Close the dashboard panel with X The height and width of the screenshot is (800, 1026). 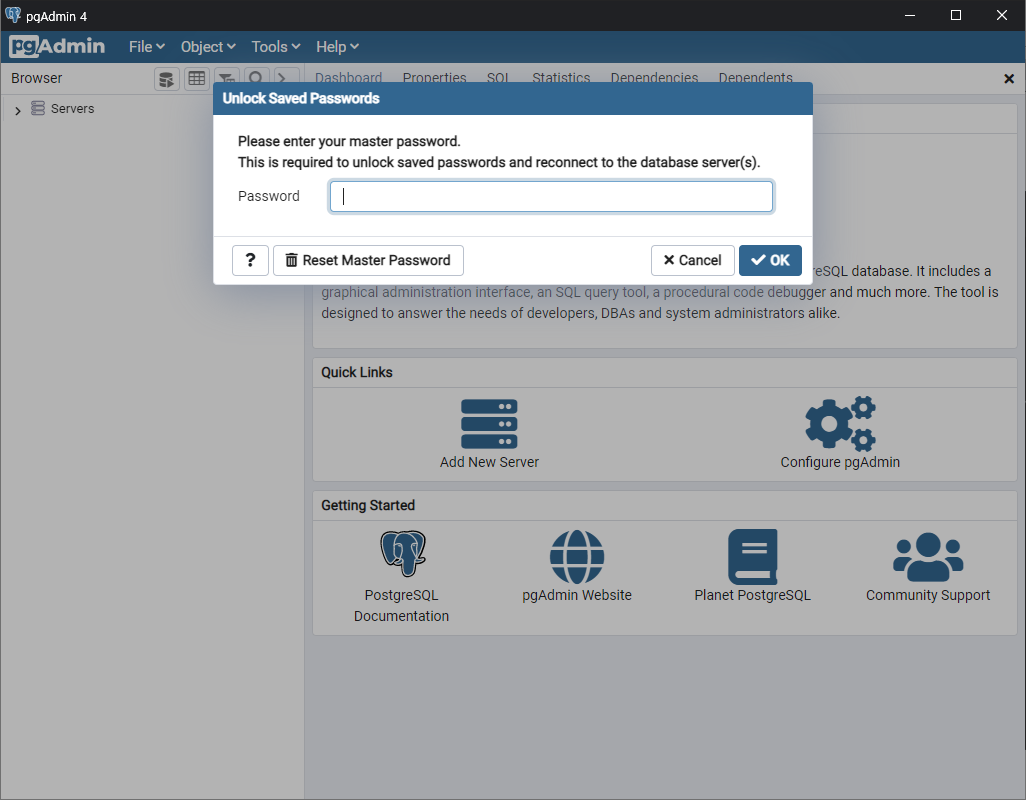[1009, 78]
